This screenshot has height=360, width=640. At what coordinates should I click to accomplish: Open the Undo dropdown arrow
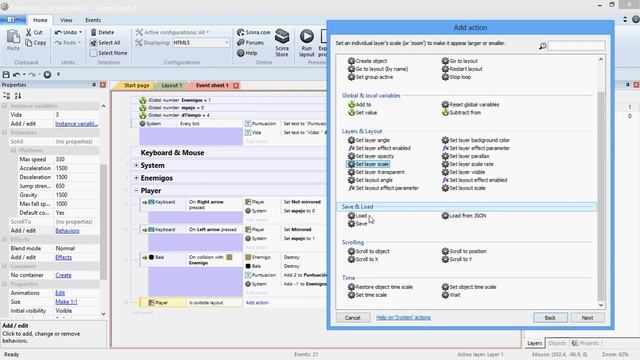[80, 32]
